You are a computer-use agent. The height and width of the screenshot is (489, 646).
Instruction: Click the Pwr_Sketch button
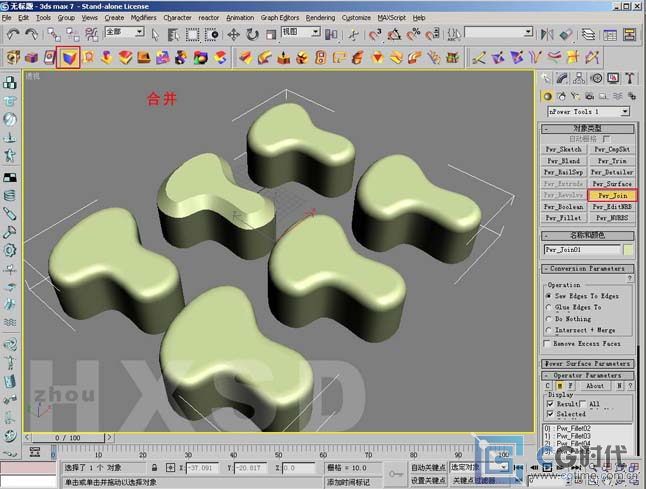click(564, 149)
